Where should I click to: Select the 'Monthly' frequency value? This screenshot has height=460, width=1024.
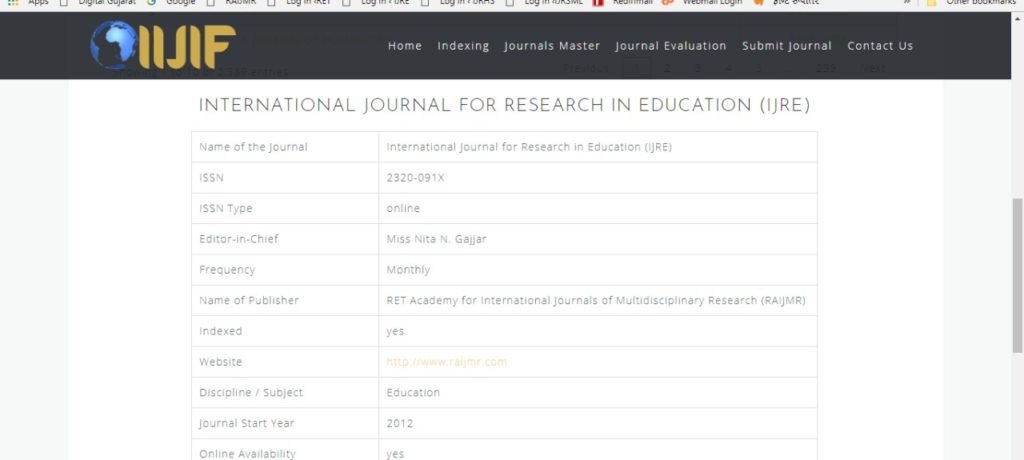[408, 270]
